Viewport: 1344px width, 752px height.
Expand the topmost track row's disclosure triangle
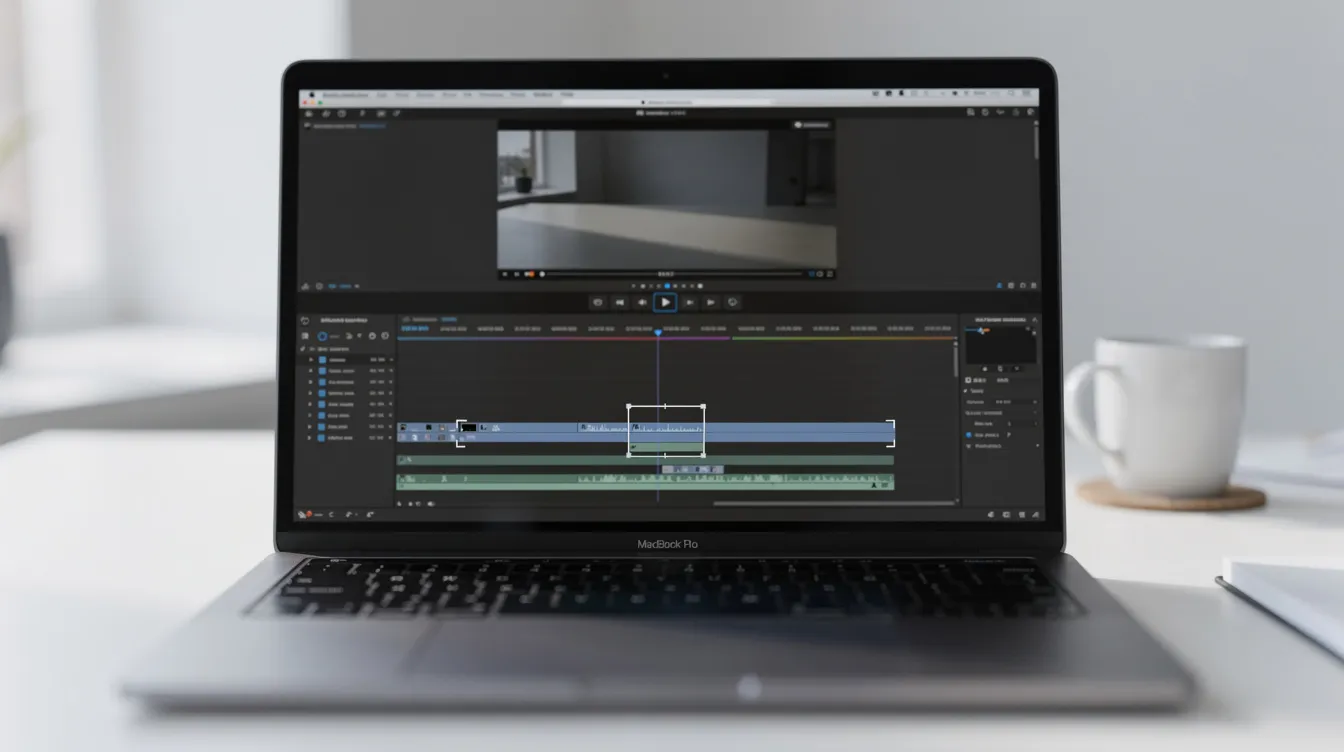[310, 360]
